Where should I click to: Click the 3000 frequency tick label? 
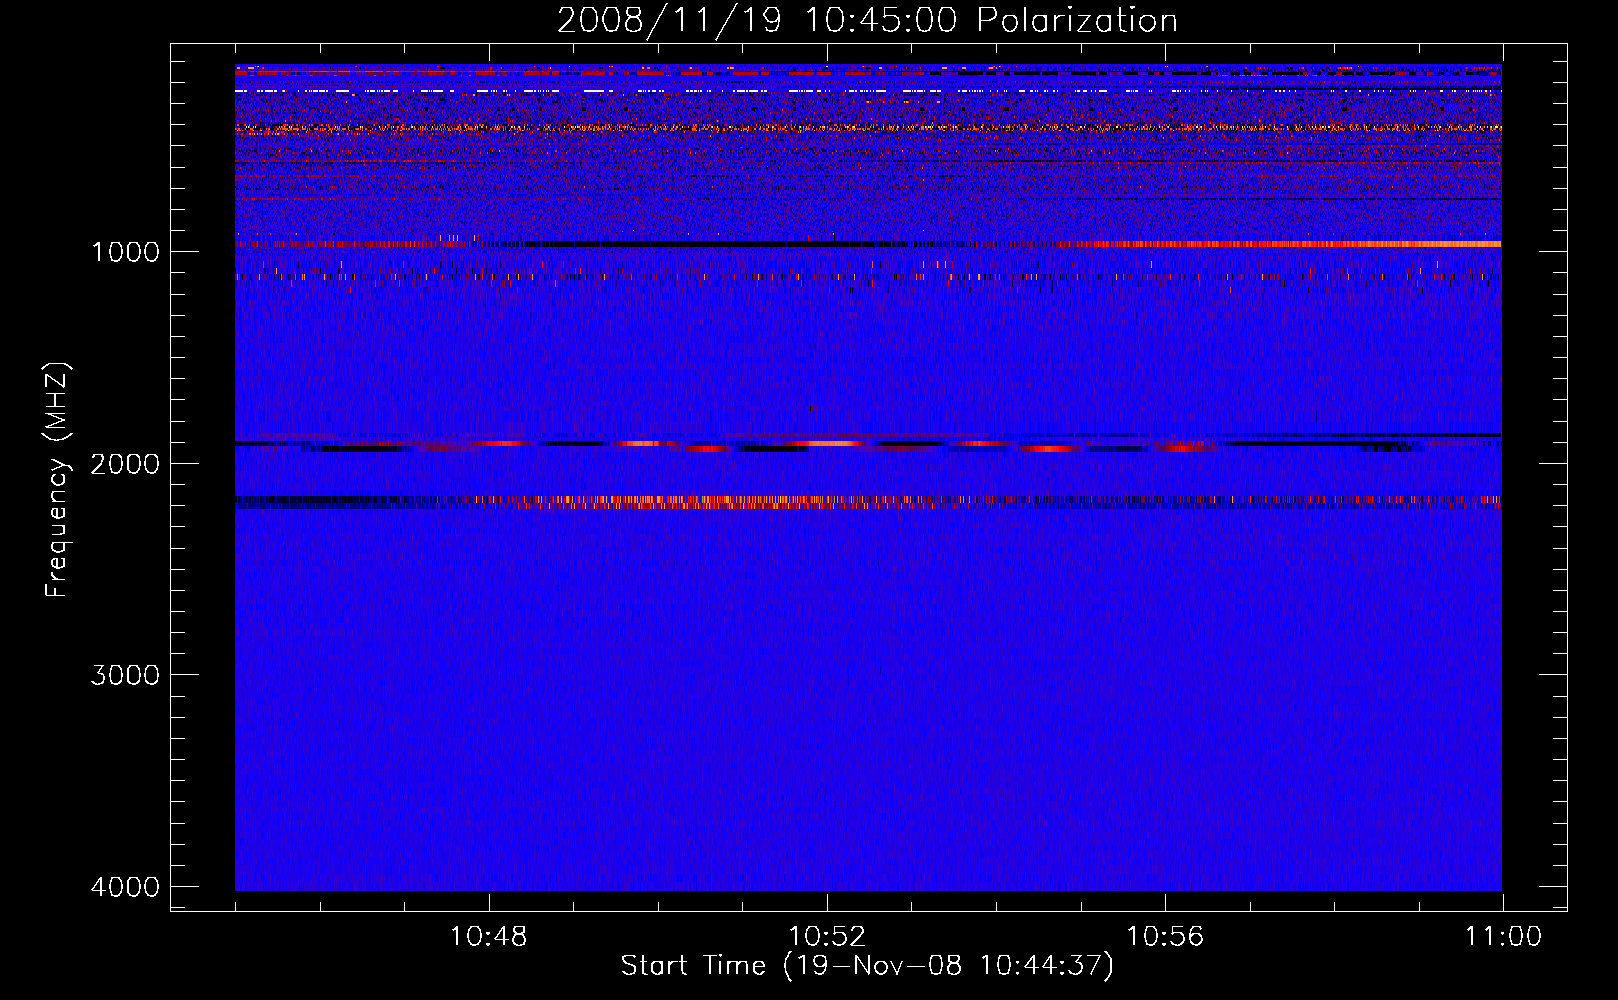(125, 675)
